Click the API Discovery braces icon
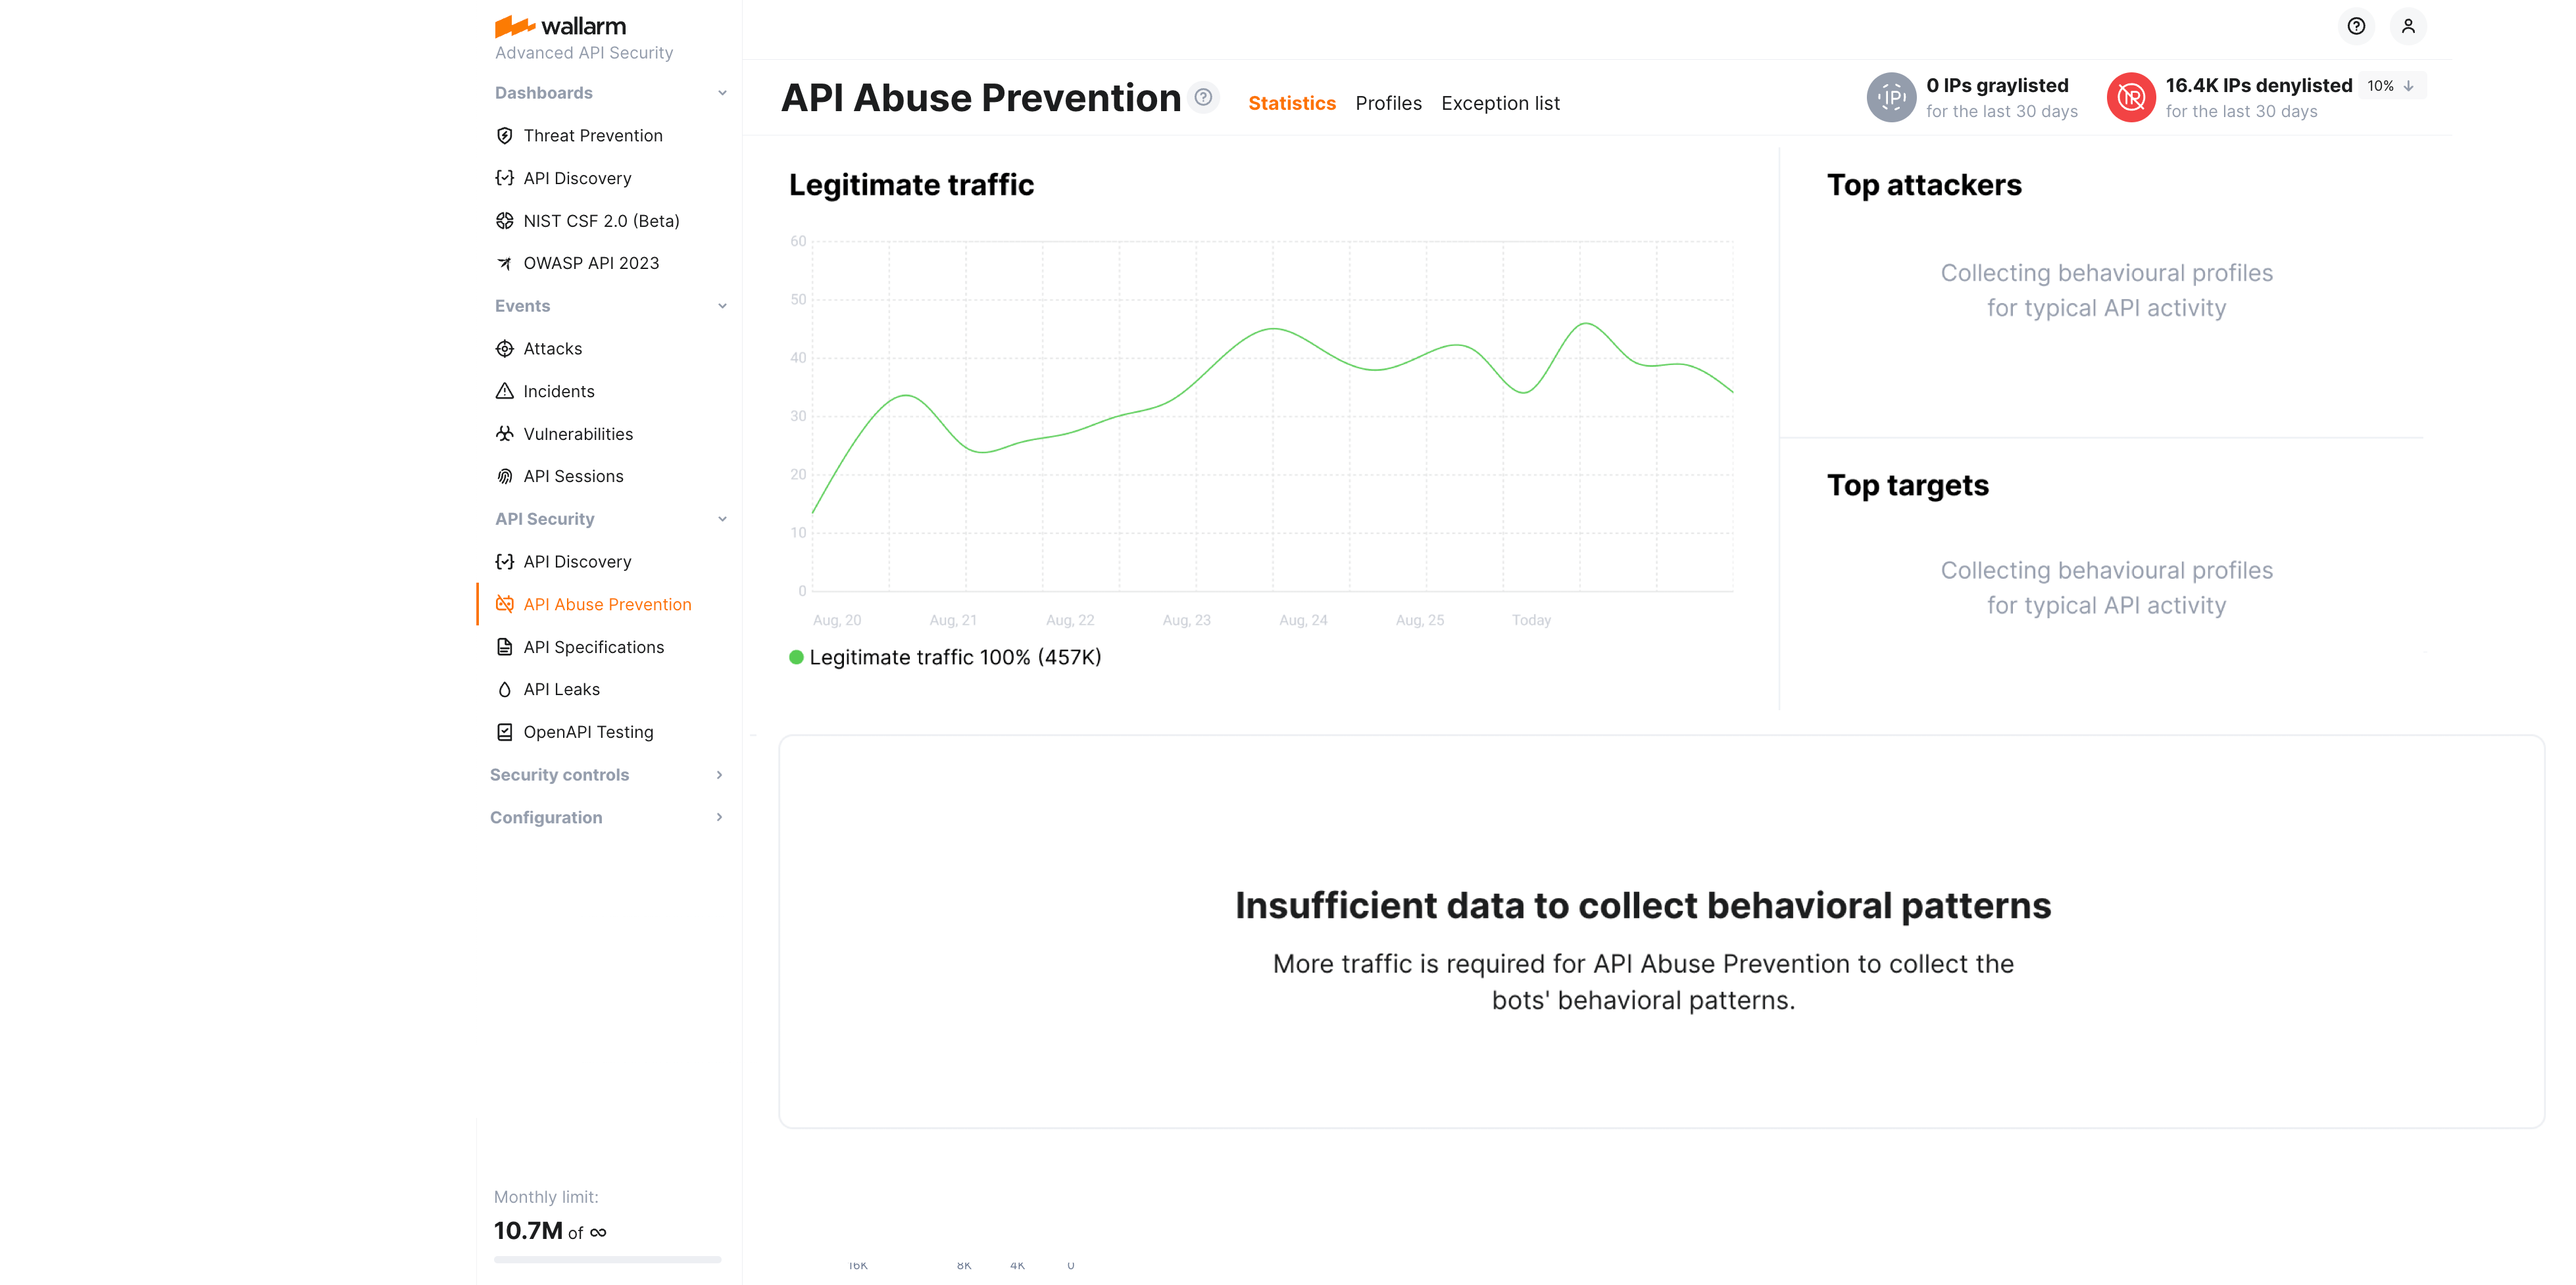This screenshot has height=1285, width=2576. coord(506,177)
